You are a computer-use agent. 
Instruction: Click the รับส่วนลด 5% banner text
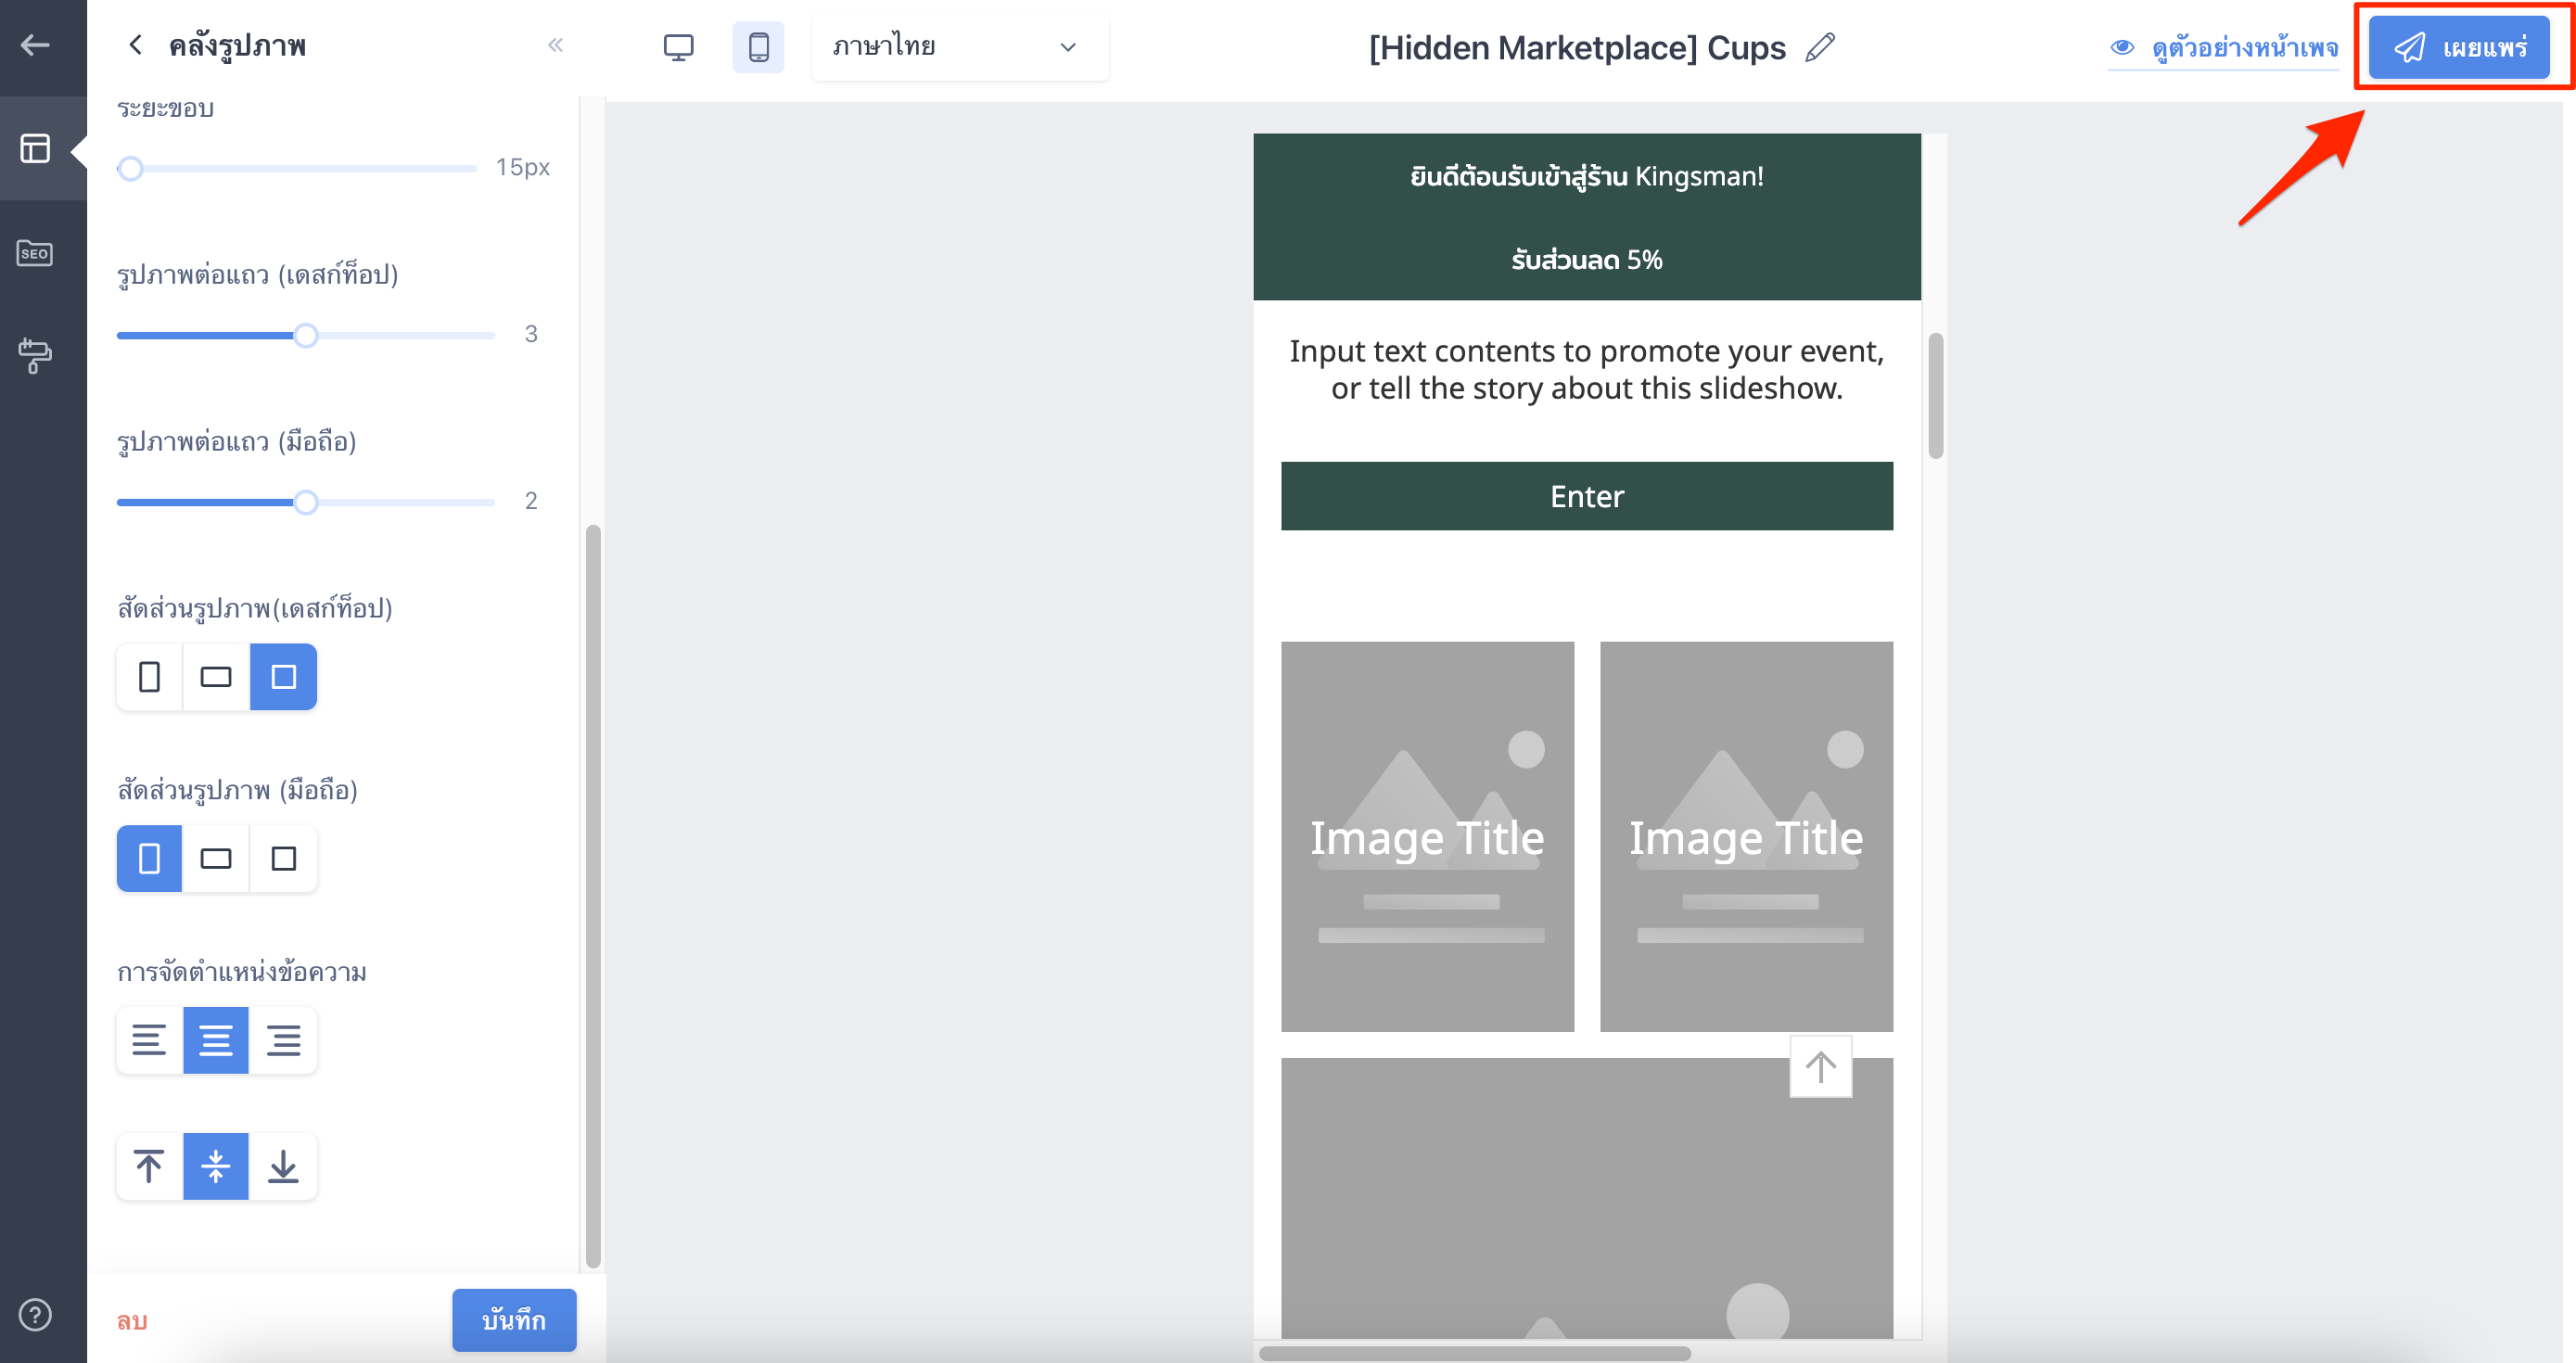tap(1587, 260)
